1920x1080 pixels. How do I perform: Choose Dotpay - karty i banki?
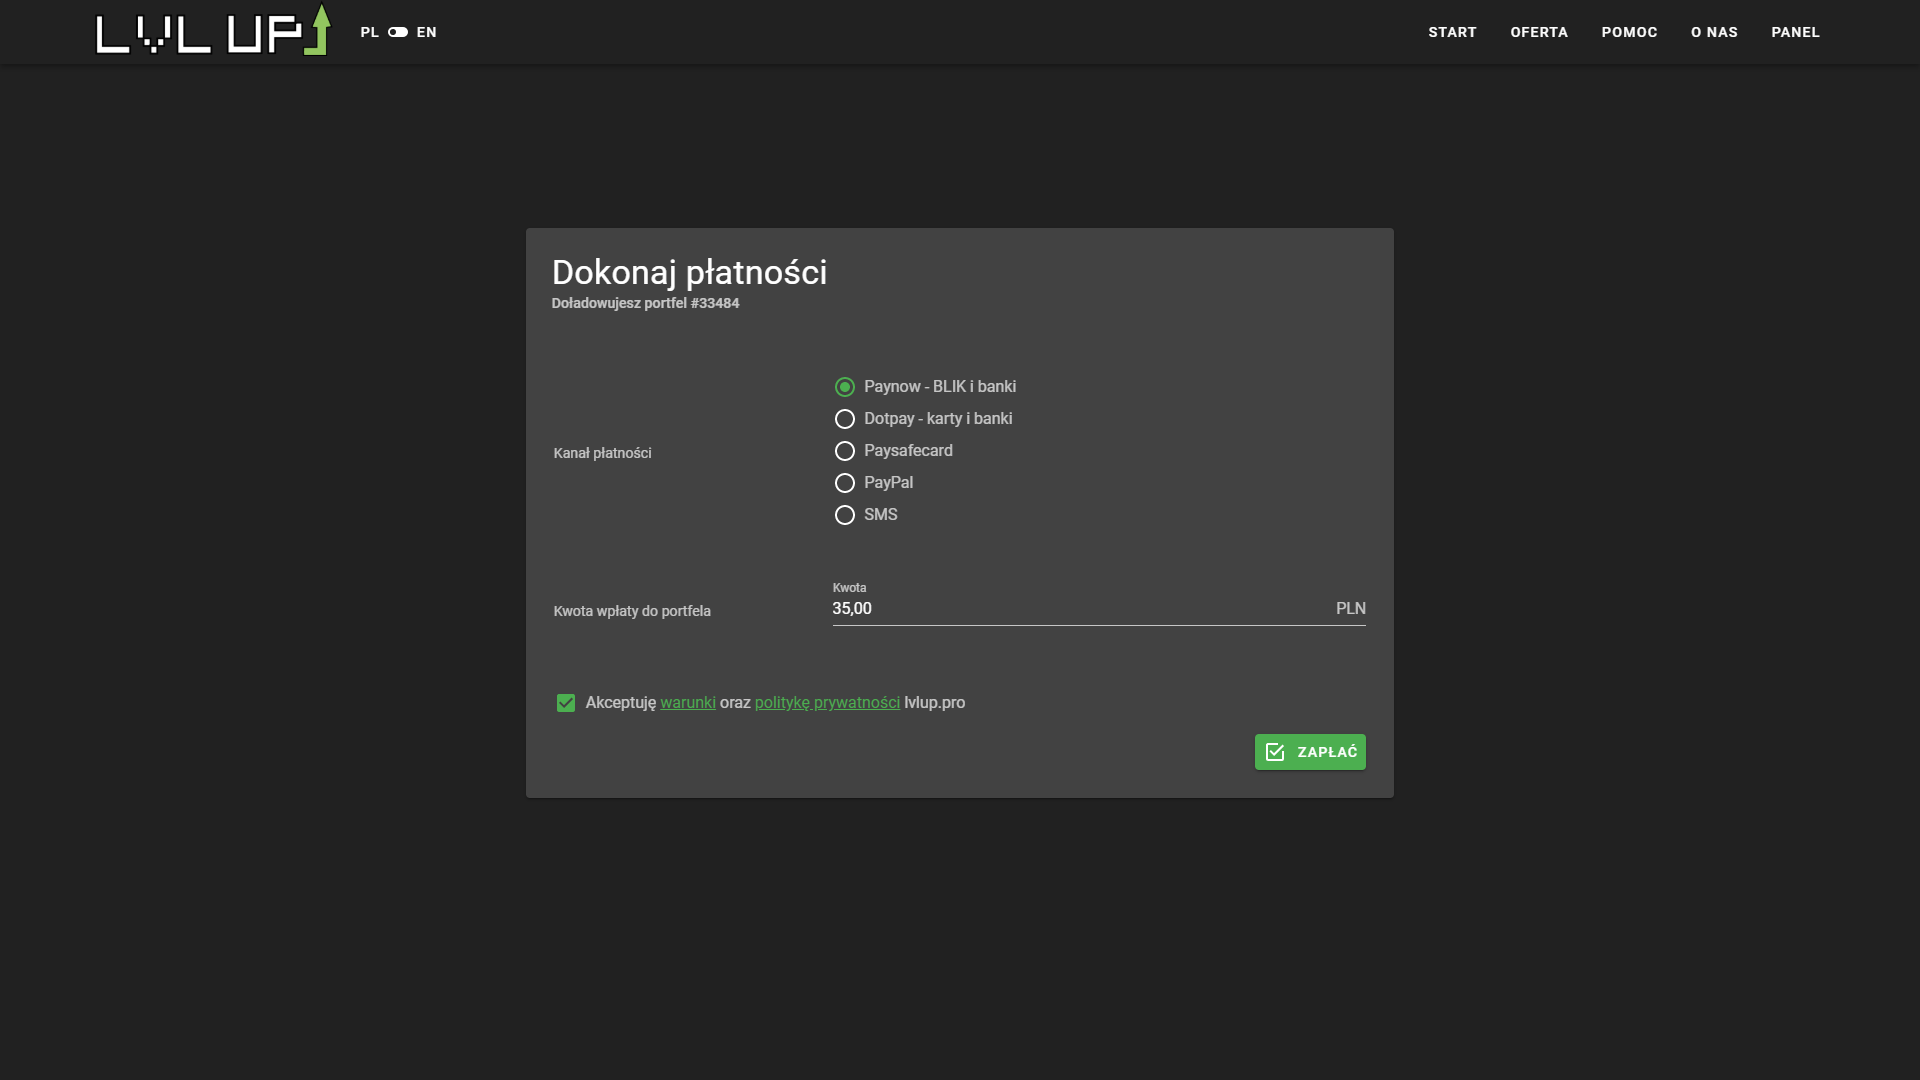coord(845,419)
